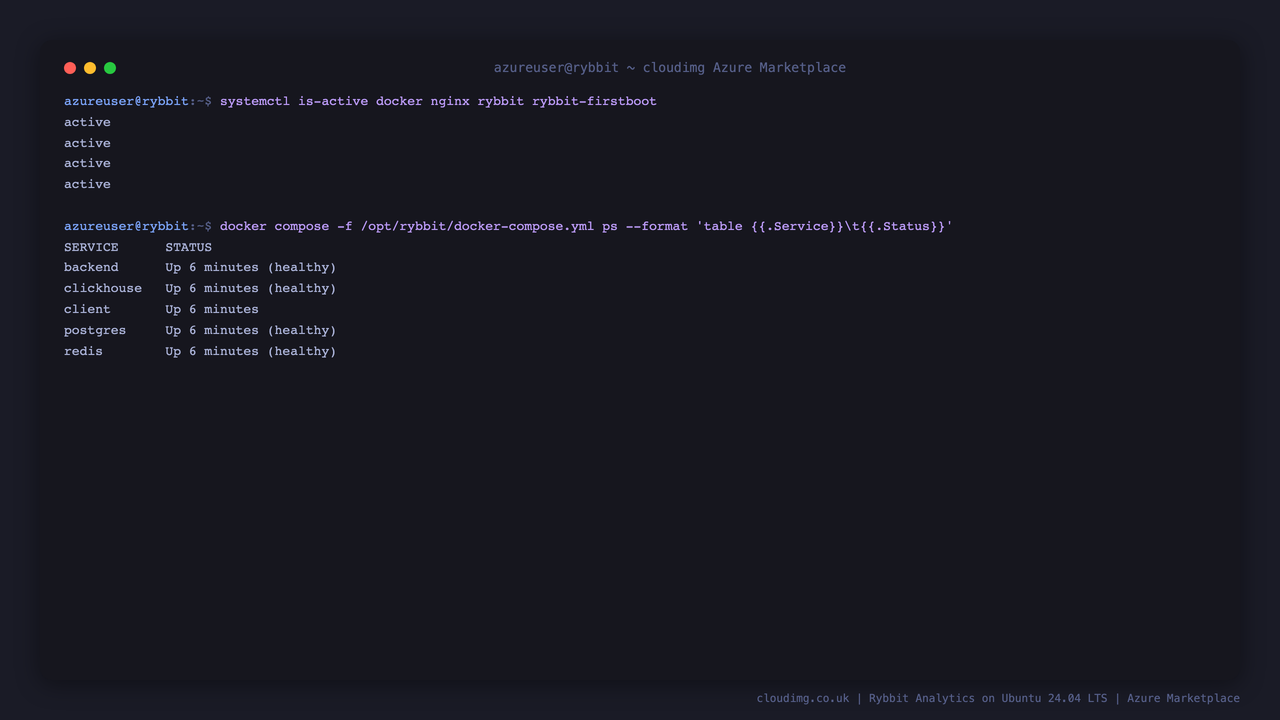Screen dimensions: 1280x720
Task: Click the client row 'Up 6 minutes' status
Action: pyautogui.click(x=212, y=309)
